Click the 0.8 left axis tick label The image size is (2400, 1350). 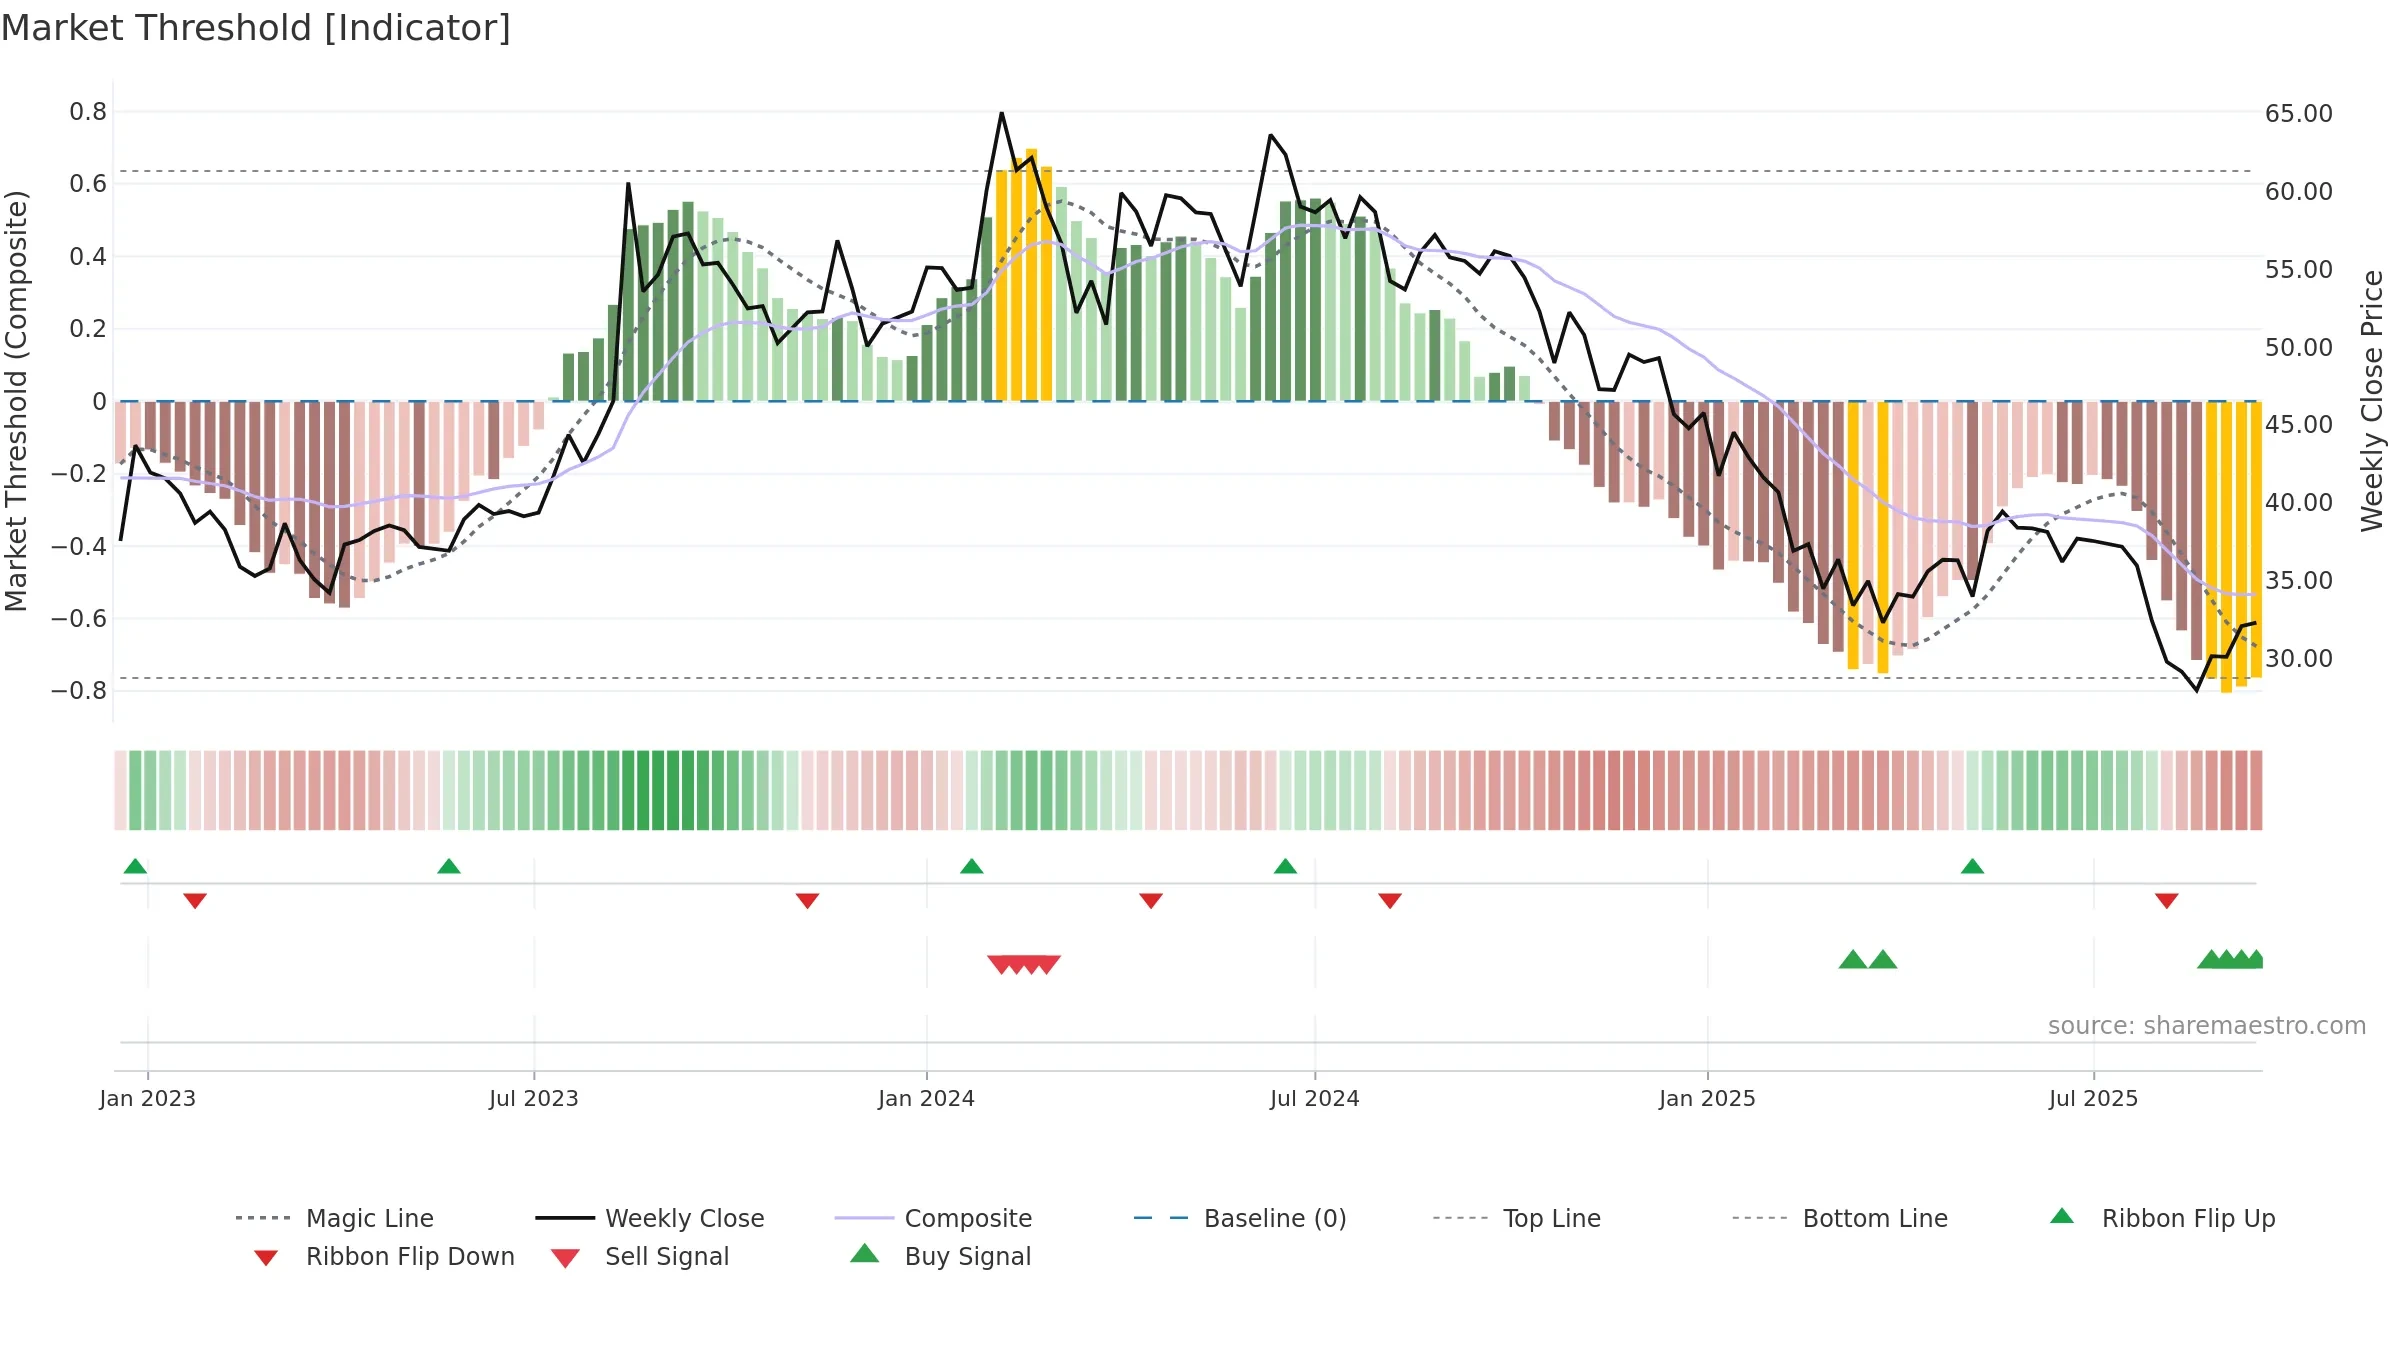pos(88,111)
